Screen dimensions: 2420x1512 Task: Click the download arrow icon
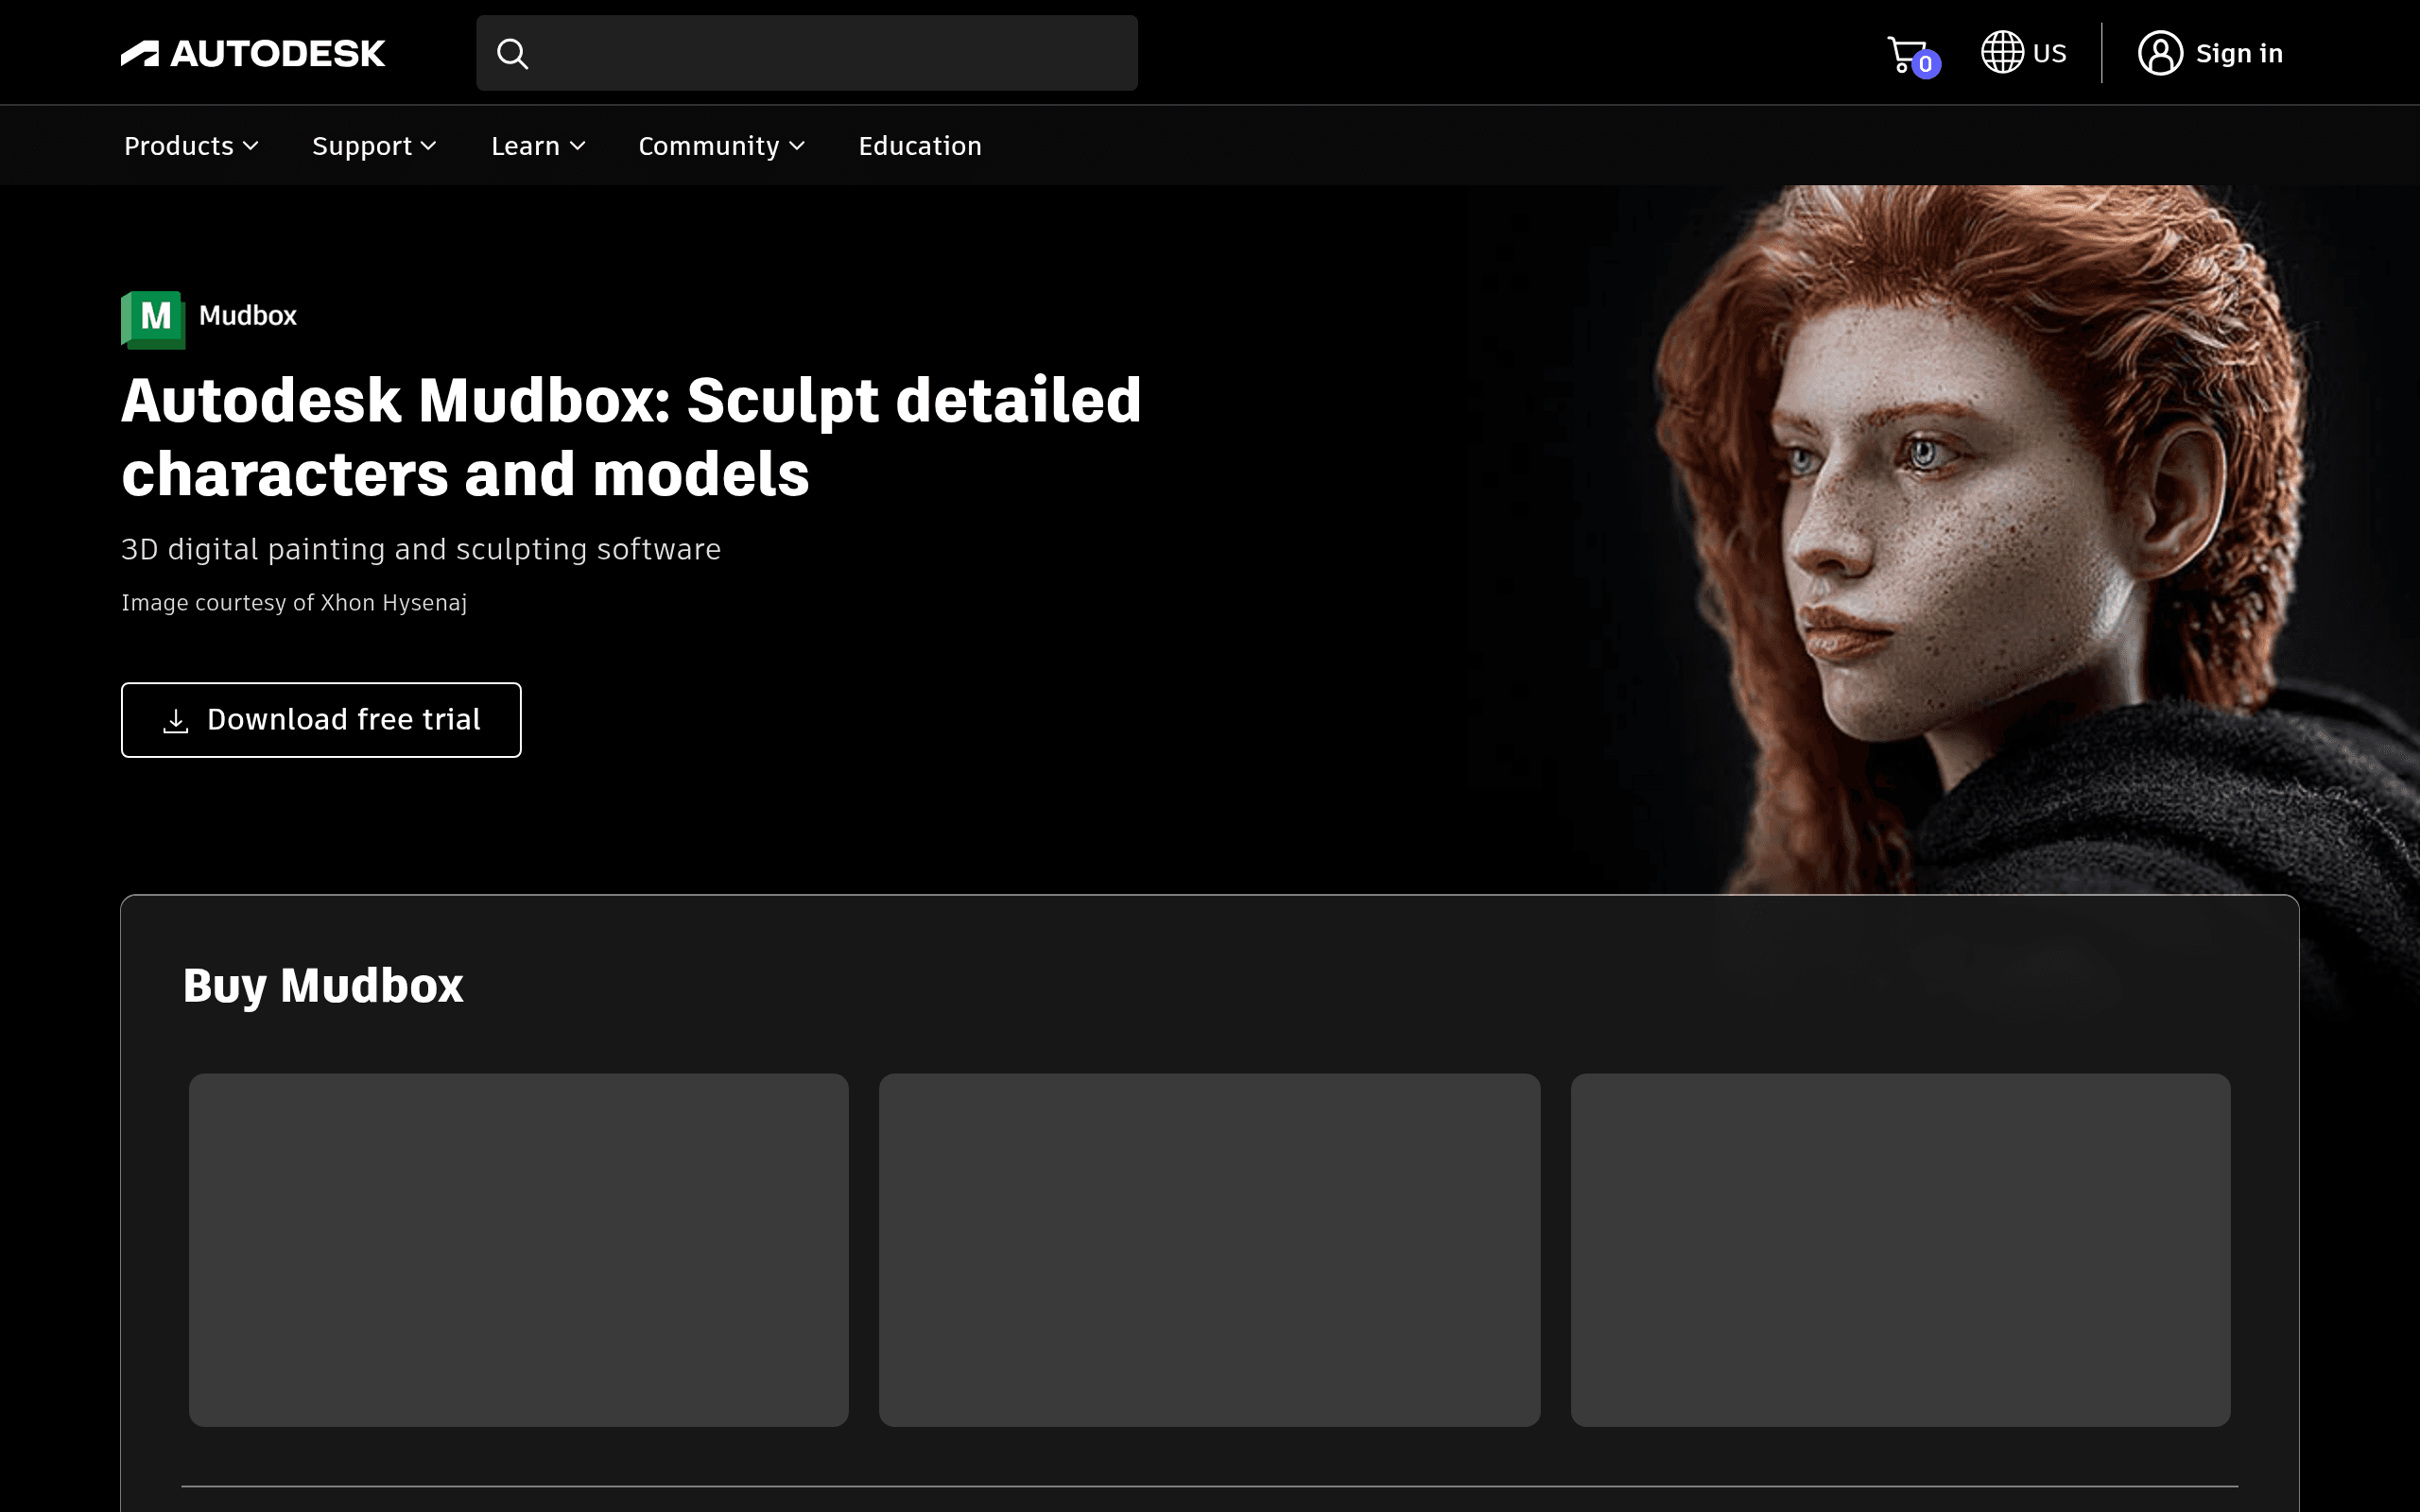point(176,721)
